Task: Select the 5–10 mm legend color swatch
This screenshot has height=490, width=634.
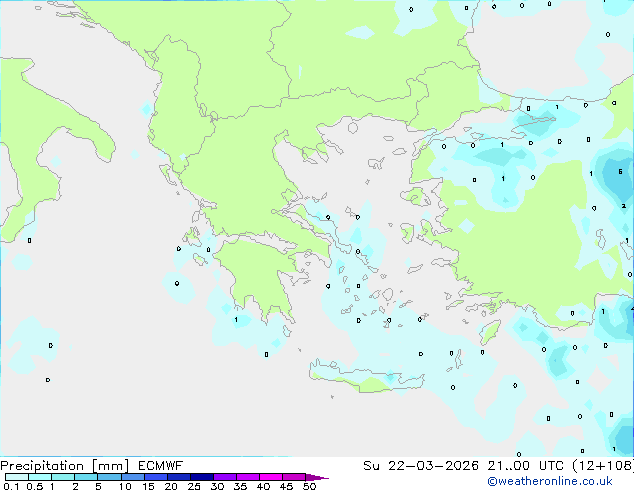Action: [x=109, y=477]
